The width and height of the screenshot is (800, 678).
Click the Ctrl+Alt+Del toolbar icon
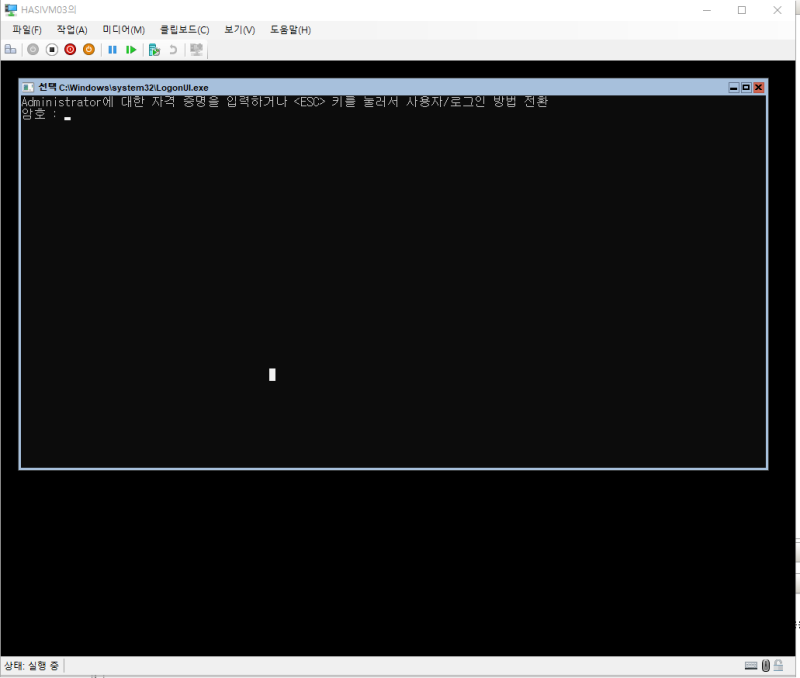pos(10,49)
